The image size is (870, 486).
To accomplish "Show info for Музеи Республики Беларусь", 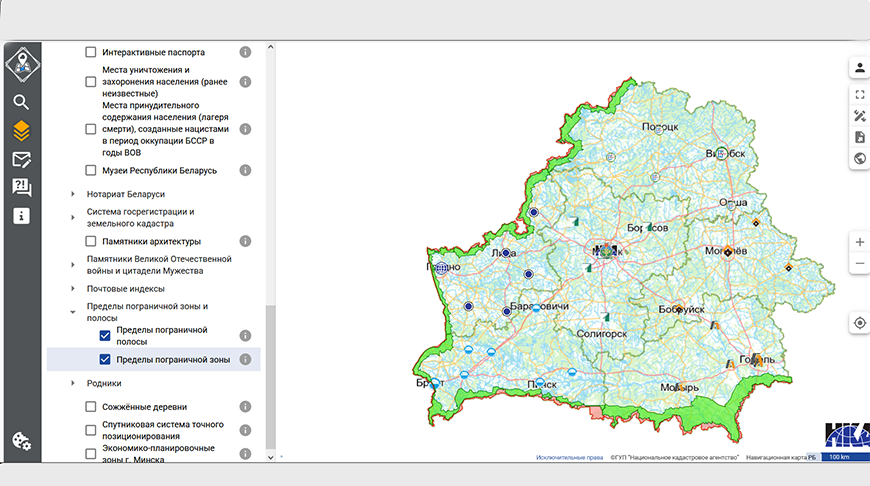I will point(245,170).
